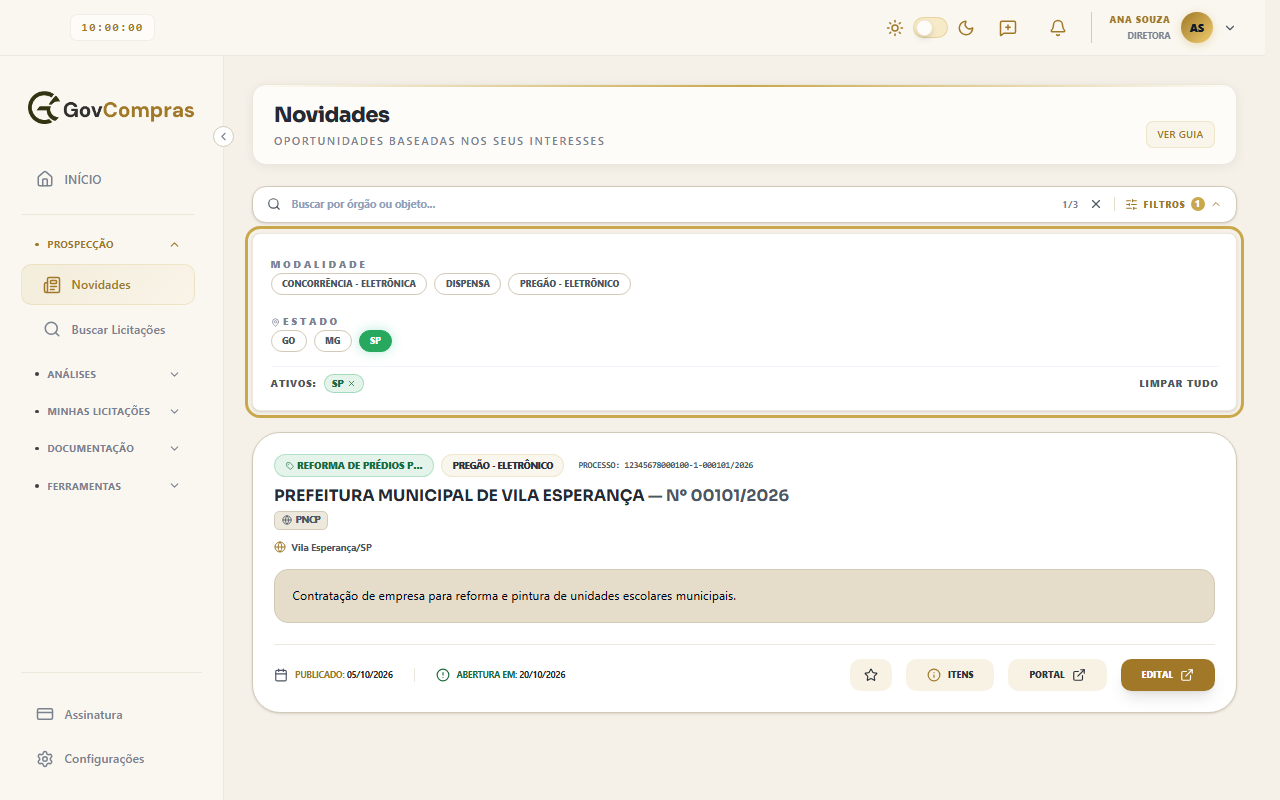Expand the Minhas Licitações section
The width and height of the screenshot is (1280, 800).
pos(108,411)
